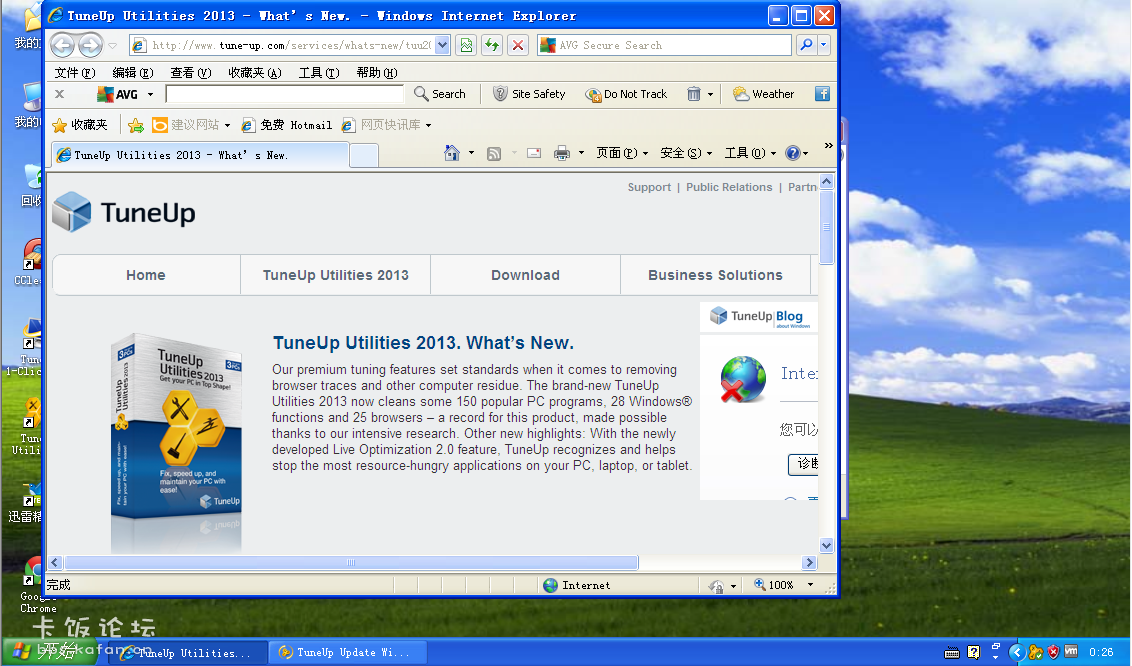Open the 查看(V) menu
The height and width of the screenshot is (666, 1132).
click(191, 73)
